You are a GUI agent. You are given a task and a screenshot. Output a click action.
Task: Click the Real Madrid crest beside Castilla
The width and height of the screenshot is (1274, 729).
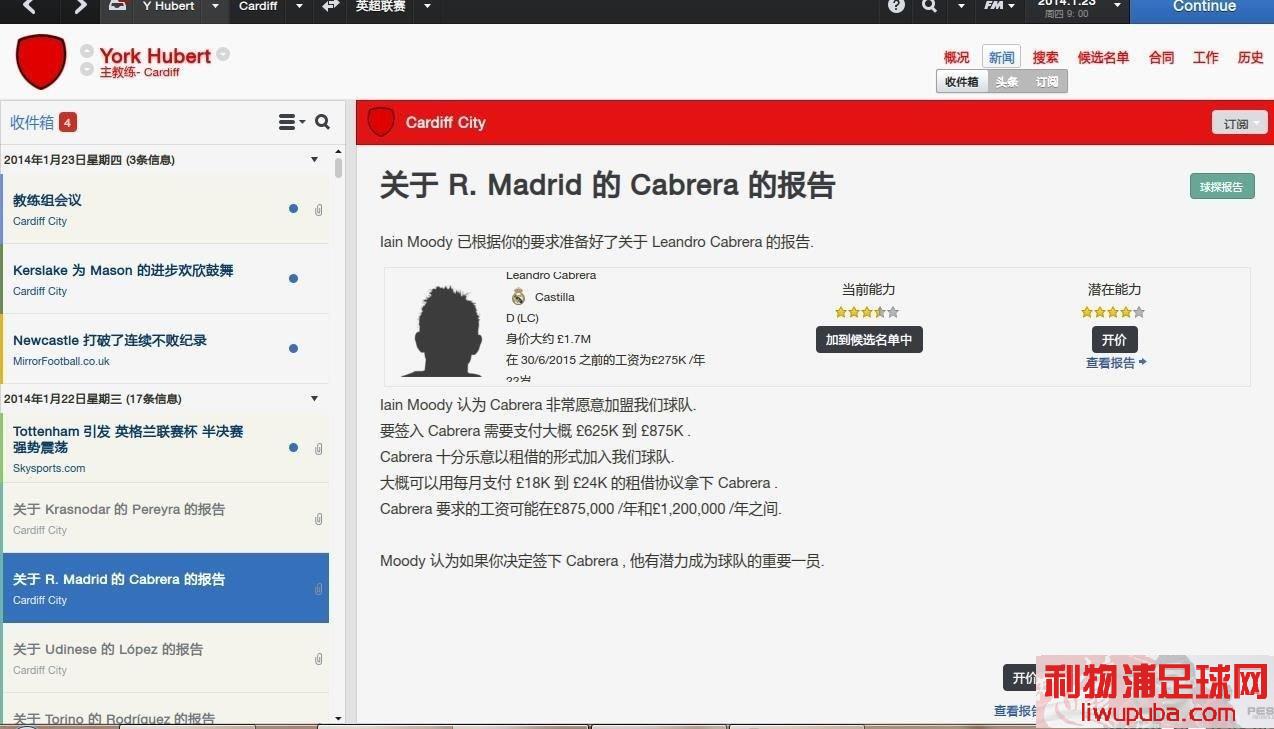(518, 297)
